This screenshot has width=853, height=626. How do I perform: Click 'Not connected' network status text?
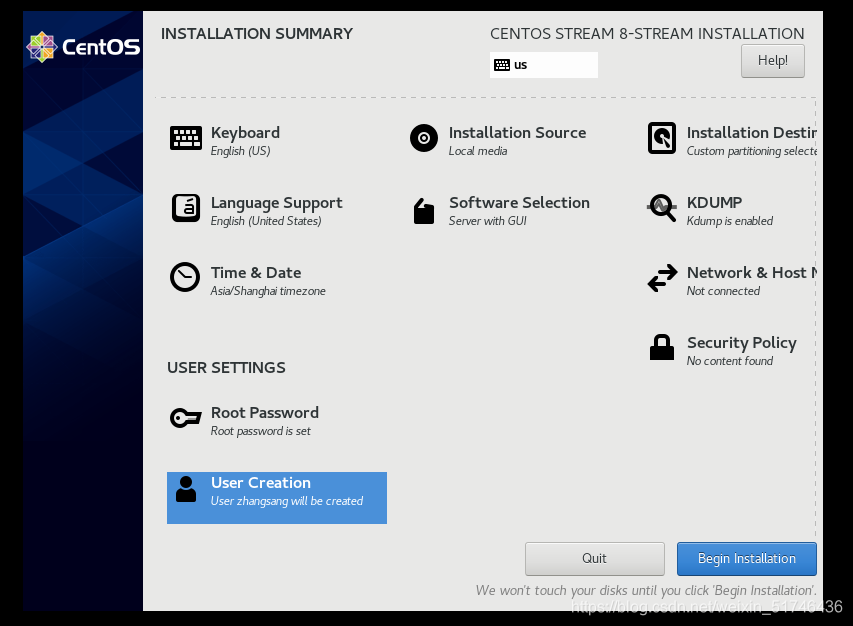point(723,291)
